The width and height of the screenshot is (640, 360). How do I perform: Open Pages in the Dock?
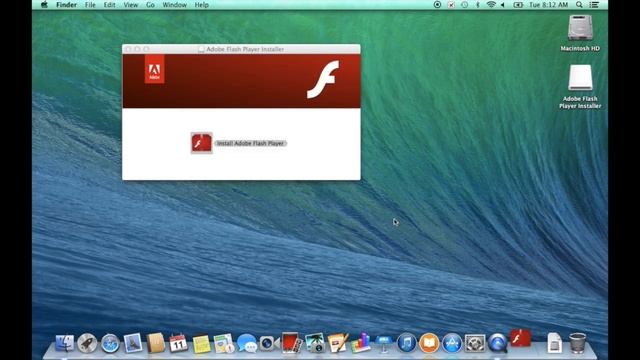click(338, 343)
